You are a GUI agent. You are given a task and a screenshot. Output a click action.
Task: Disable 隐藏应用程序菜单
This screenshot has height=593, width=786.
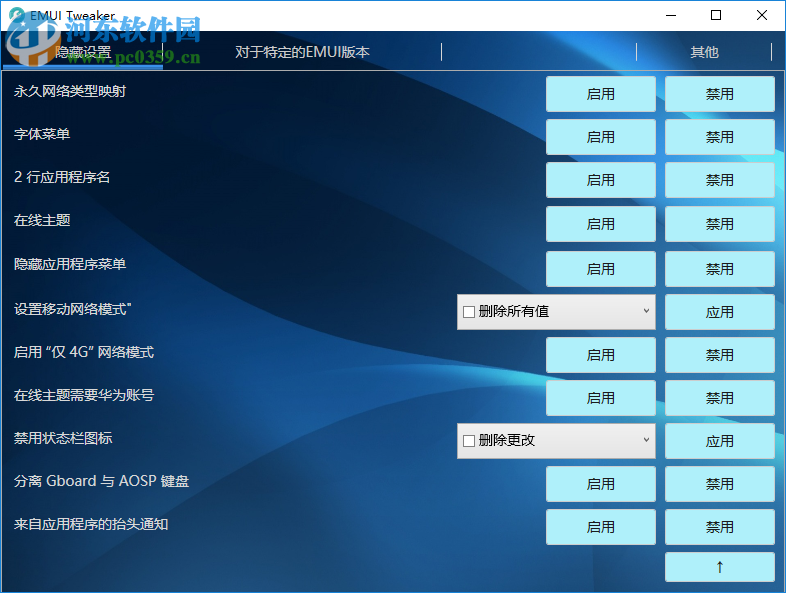tap(719, 269)
